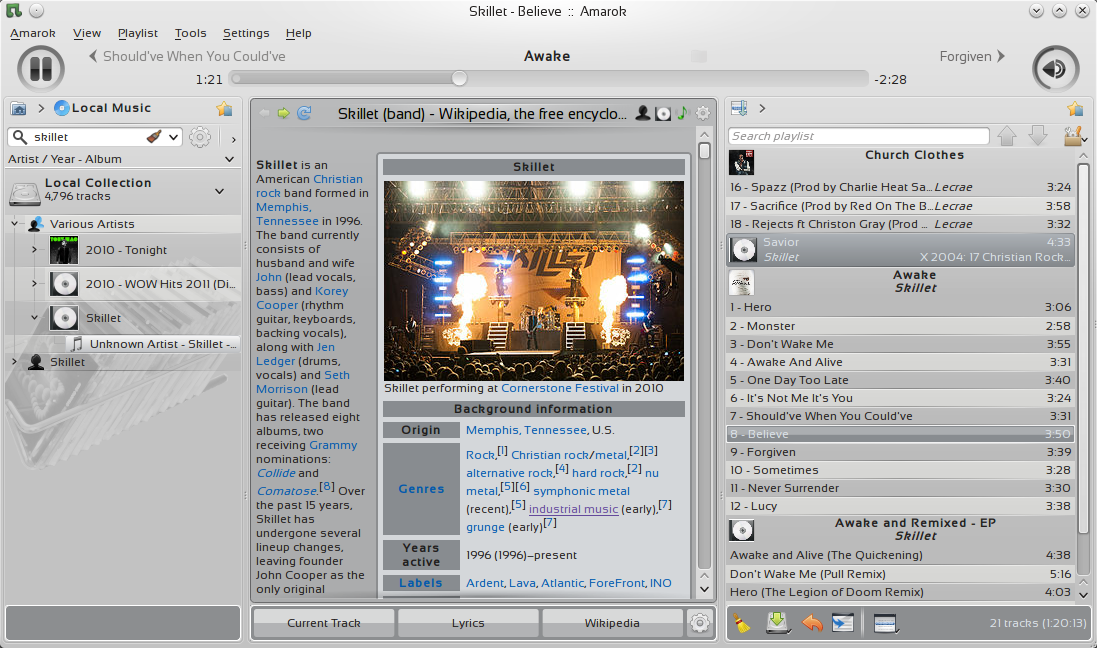Open the View menu
This screenshot has width=1097, height=648.
(87, 33)
